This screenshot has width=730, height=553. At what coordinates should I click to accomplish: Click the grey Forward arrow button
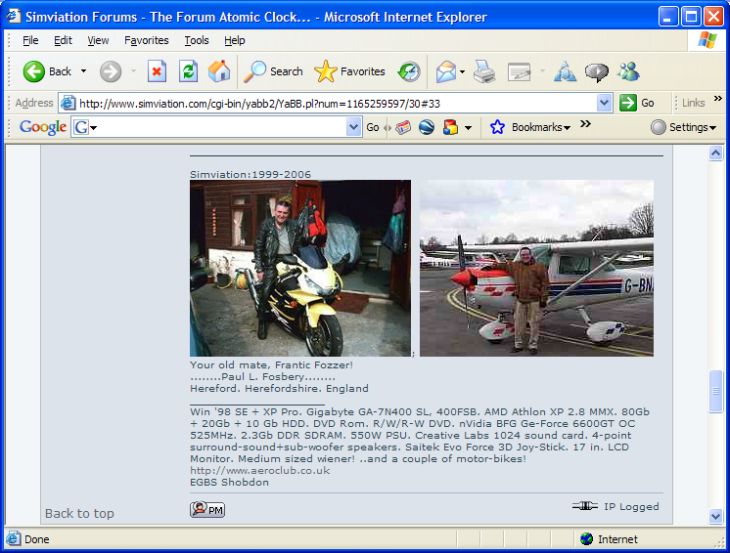tap(111, 72)
